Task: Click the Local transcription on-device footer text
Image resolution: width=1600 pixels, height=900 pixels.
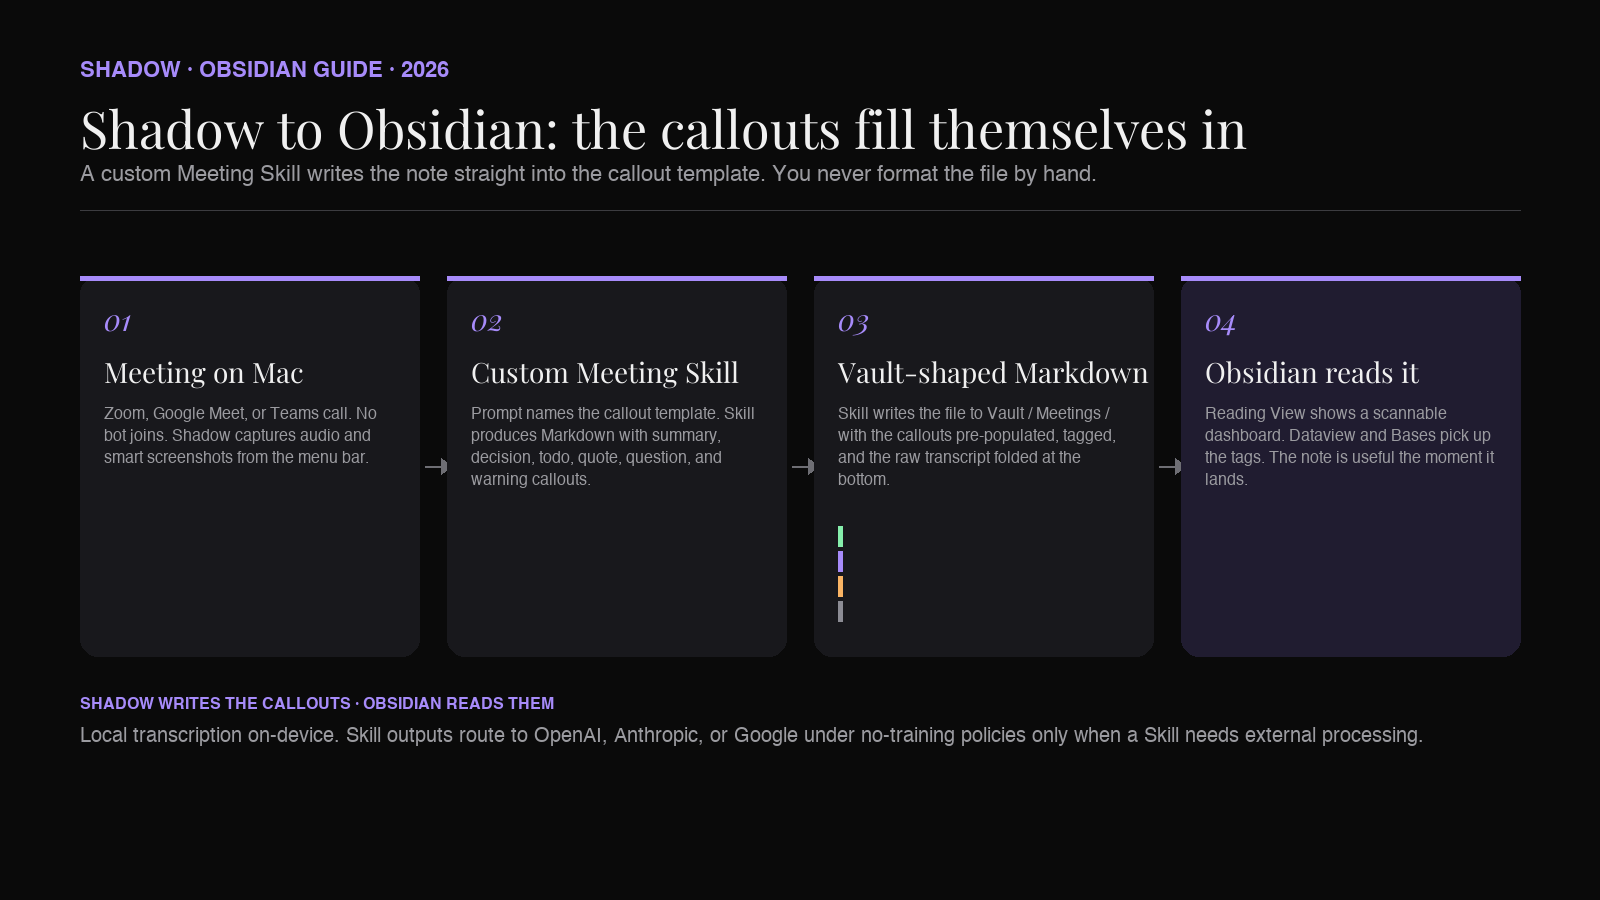Action: click(x=751, y=735)
